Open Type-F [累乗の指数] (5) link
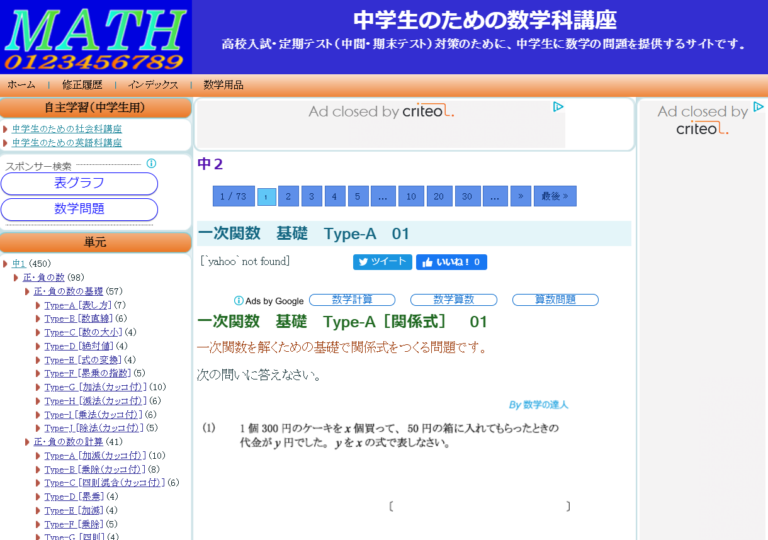Viewport: 768px width, 540px height. (x=88, y=373)
